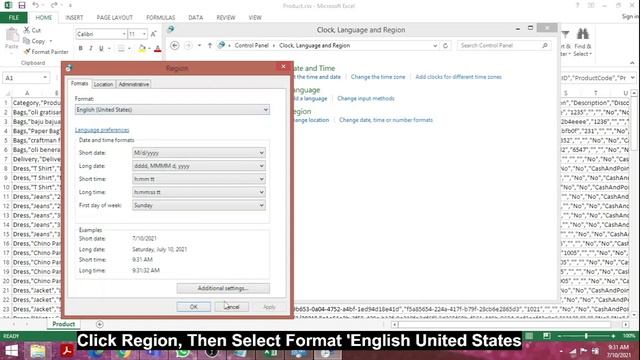640x360 pixels.
Task: Switch to the Location tab in Region dialog
Action: [103, 84]
